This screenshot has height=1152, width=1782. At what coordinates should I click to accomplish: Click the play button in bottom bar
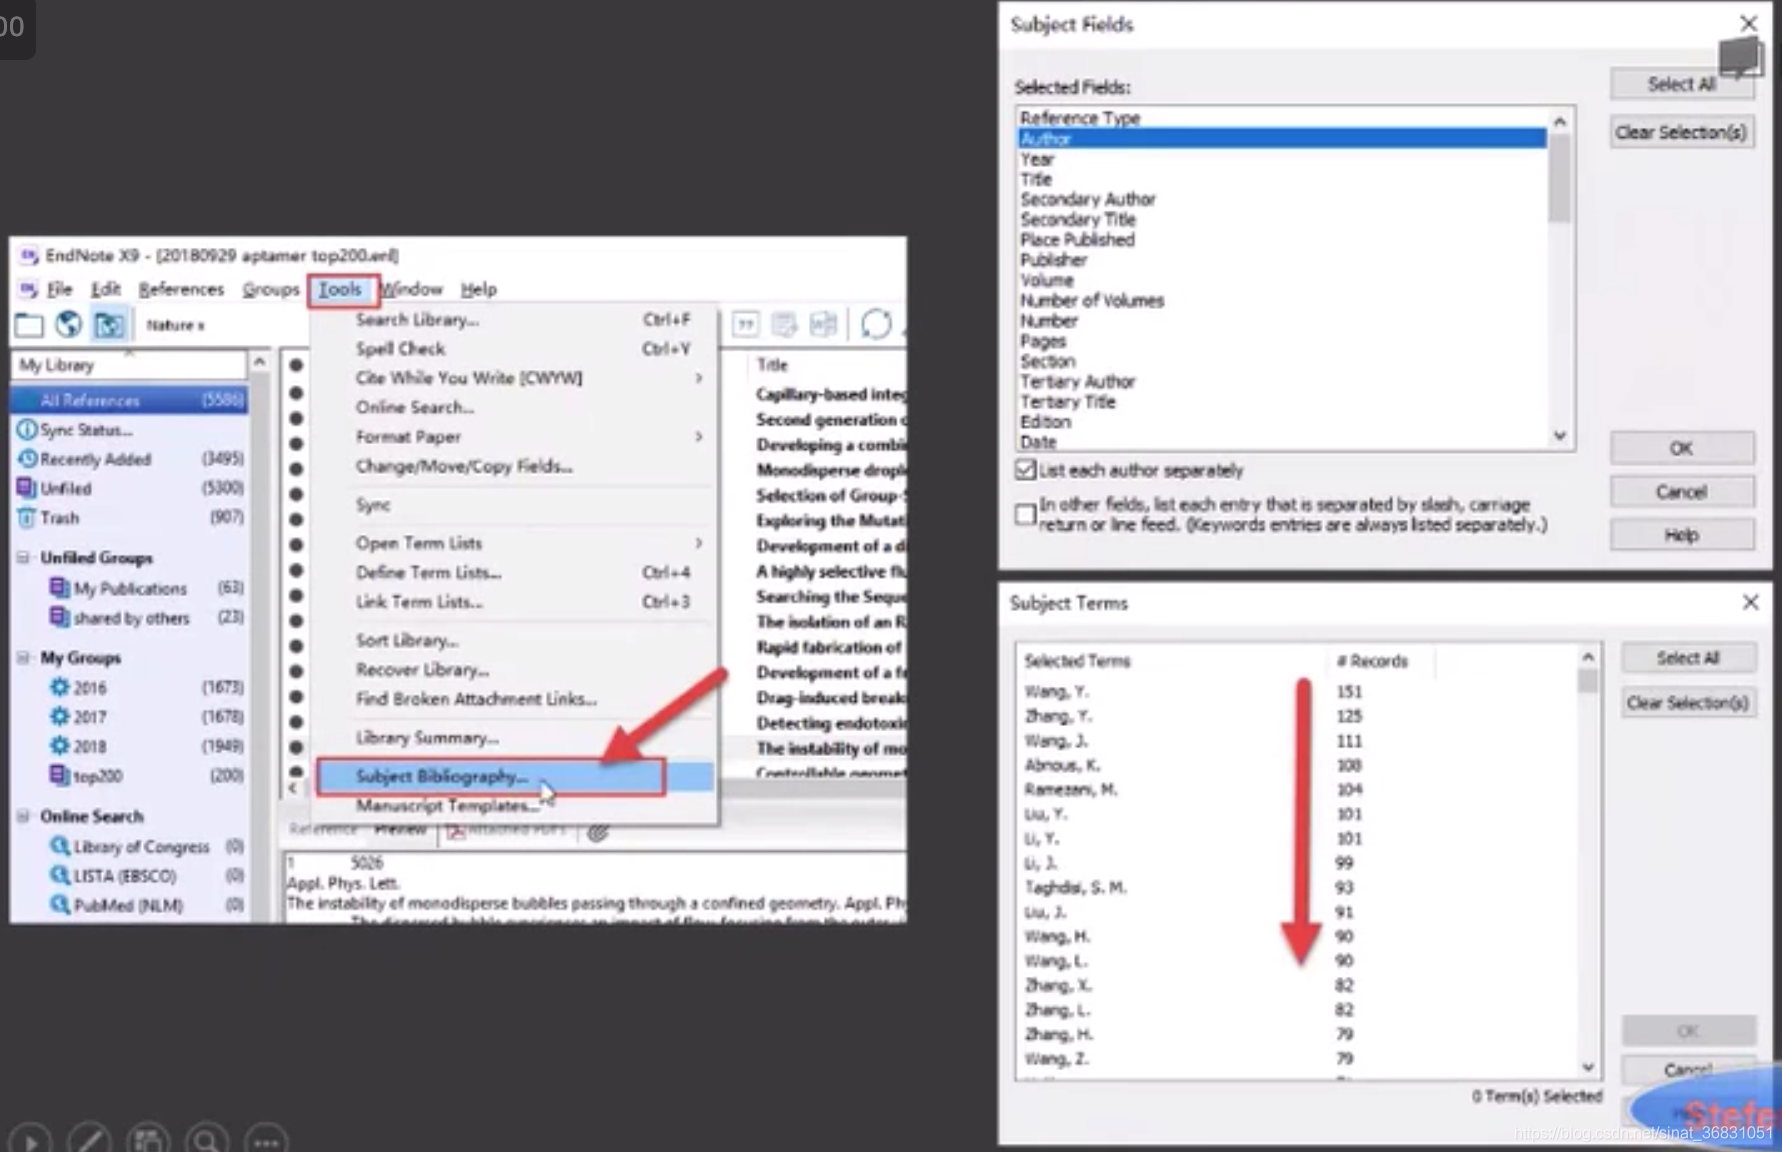[30, 1140]
